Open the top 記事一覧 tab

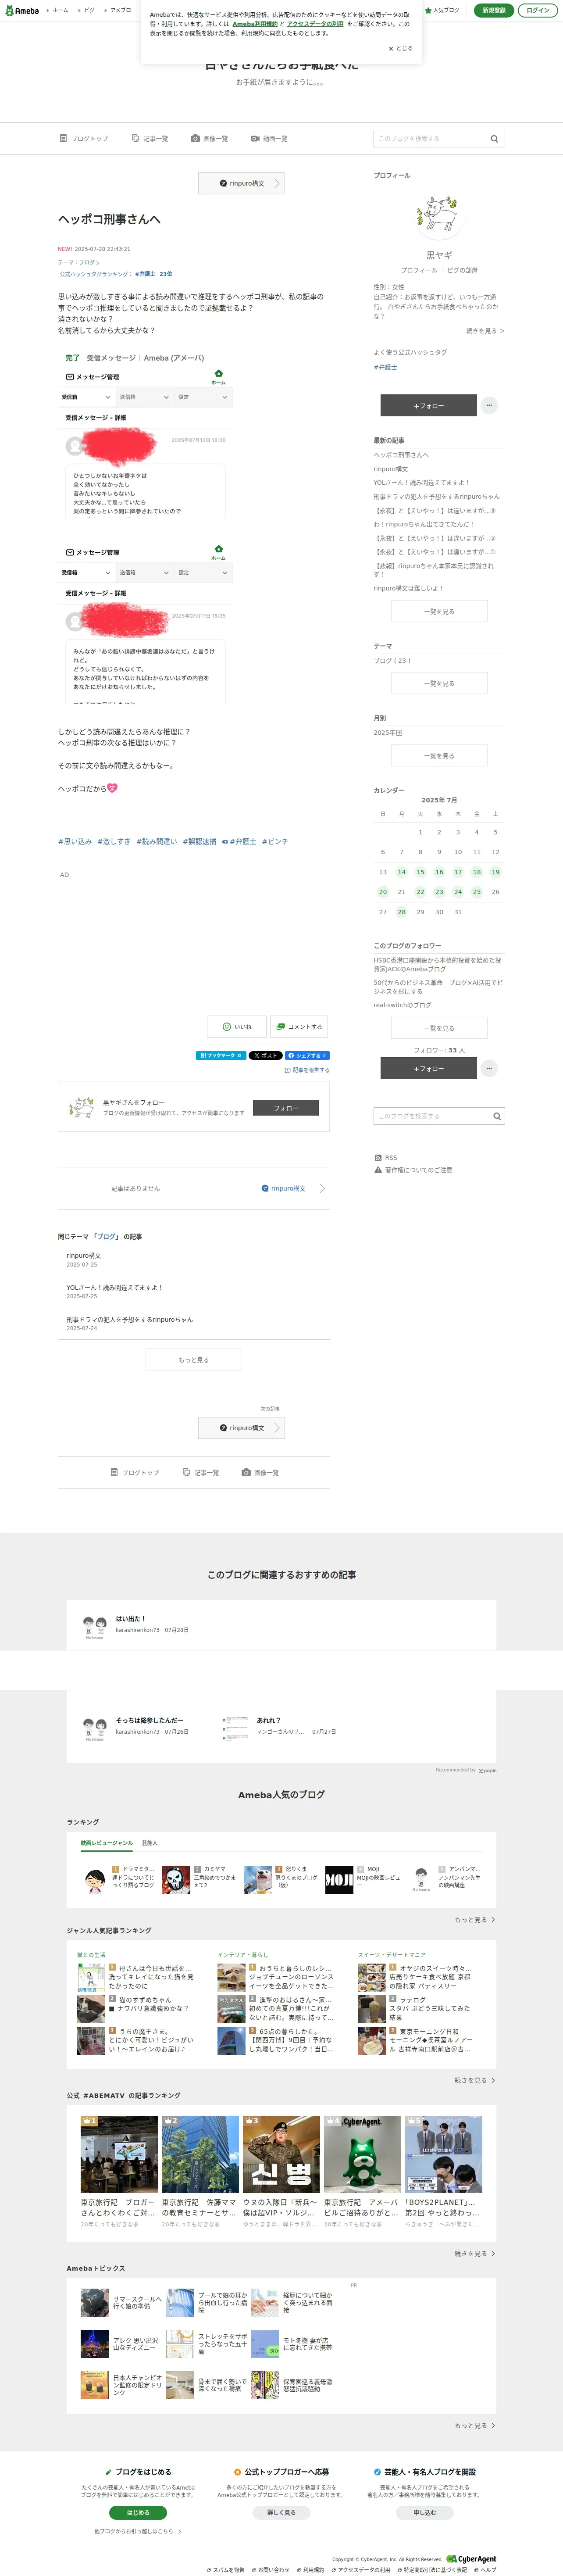(149, 139)
